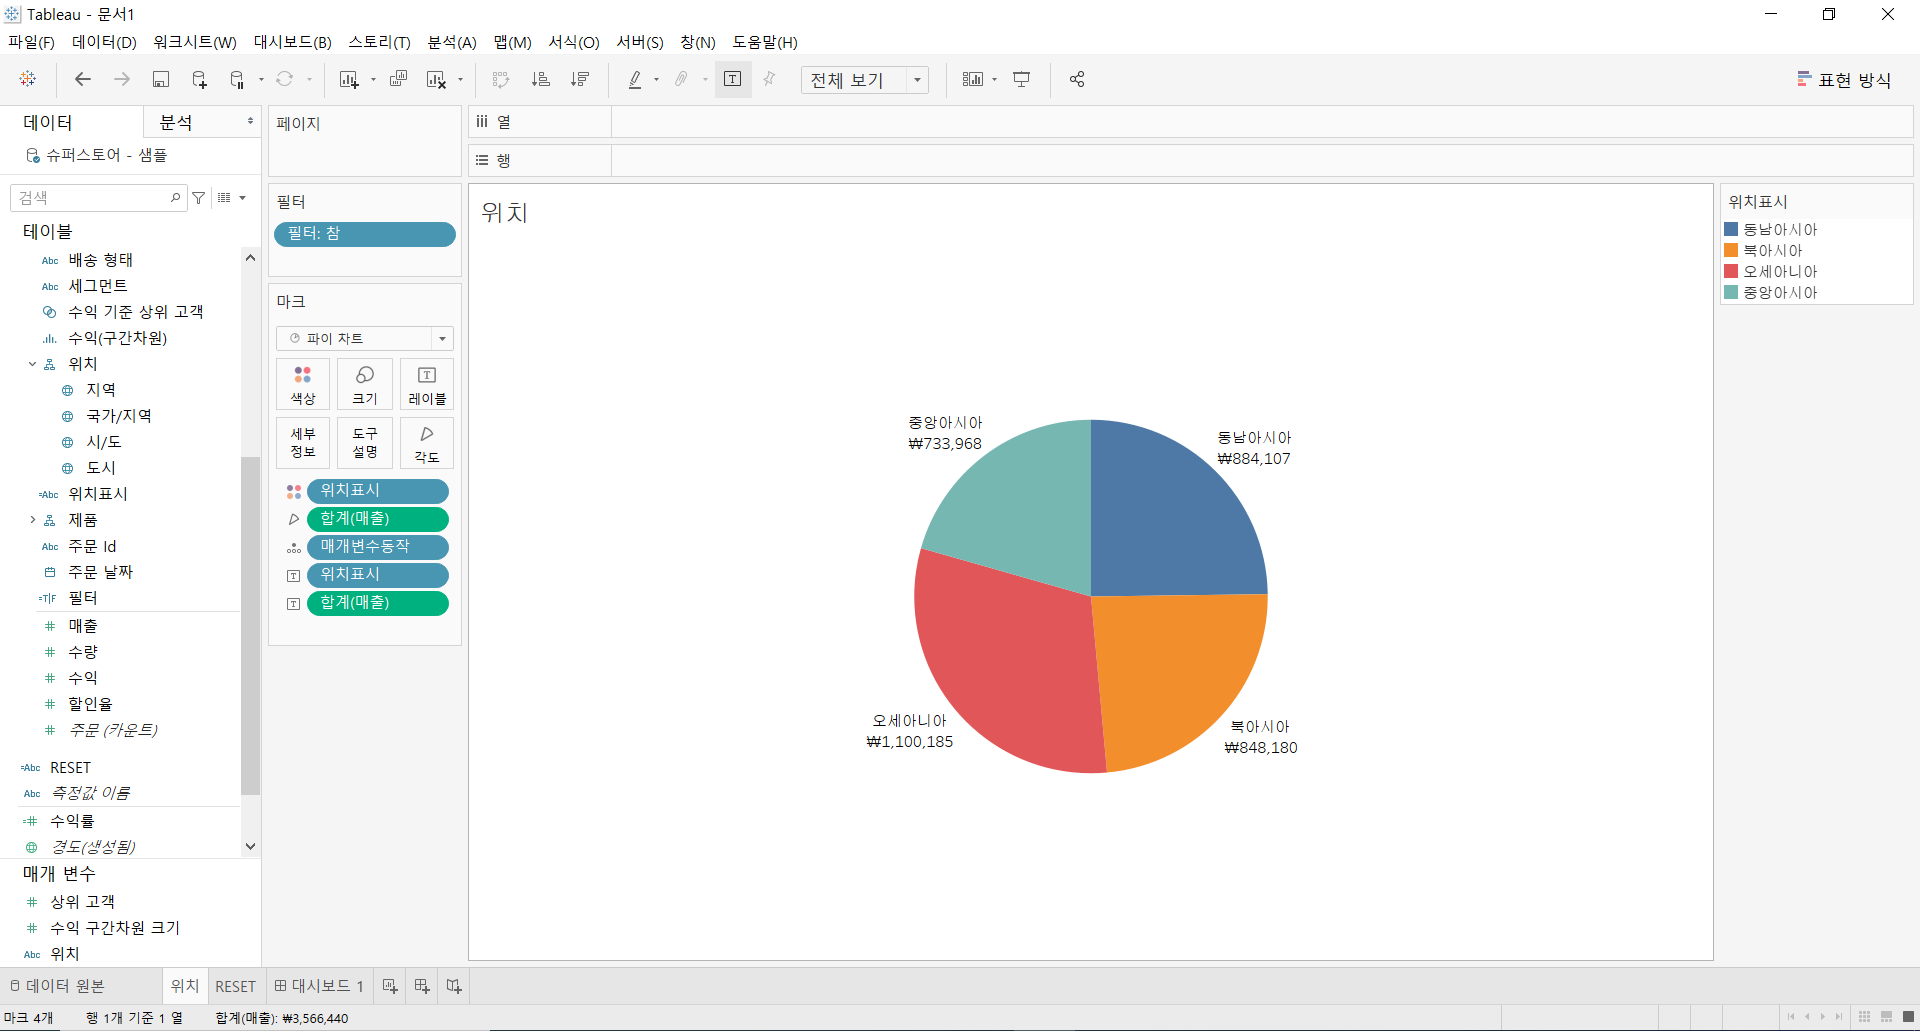Click the data pane scrollbar down arrow
The image size is (1920, 1031).
coord(250,846)
